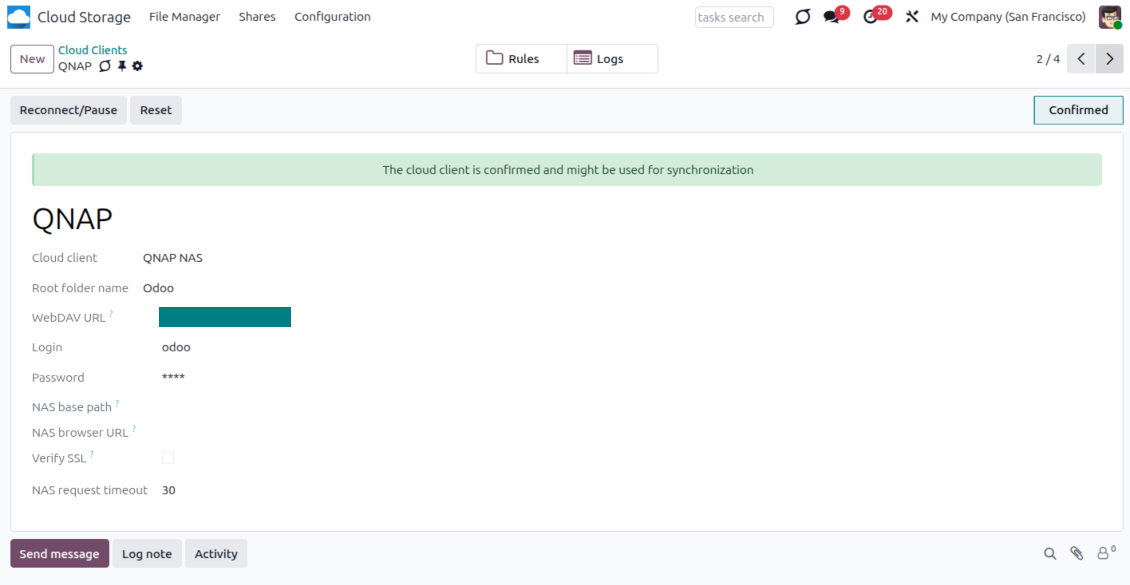Go to the previous record arrow
Image resolution: width=1130 pixels, height=585 pixels.
(x=1081, y=59)
